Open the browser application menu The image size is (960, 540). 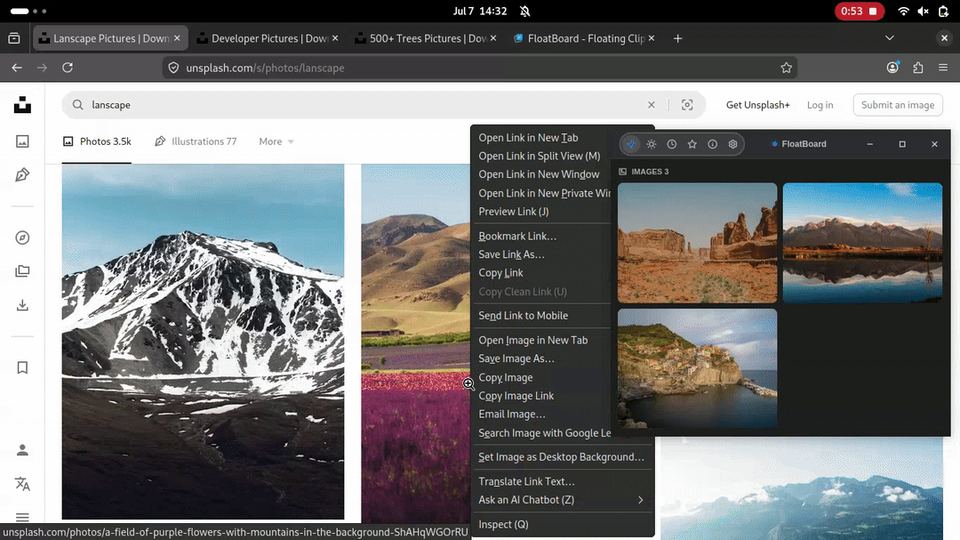pyautogui.click(x=943, y=68)
